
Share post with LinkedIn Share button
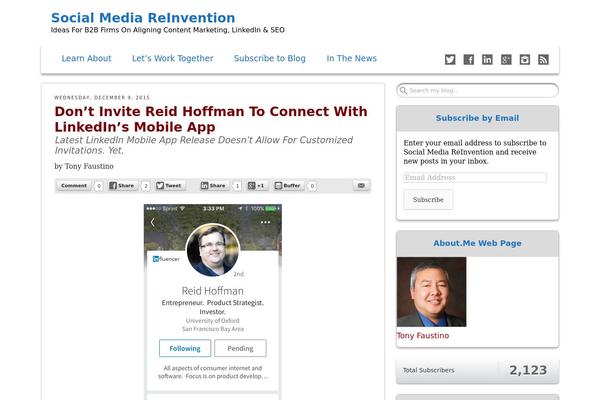(x=214, y=186)
